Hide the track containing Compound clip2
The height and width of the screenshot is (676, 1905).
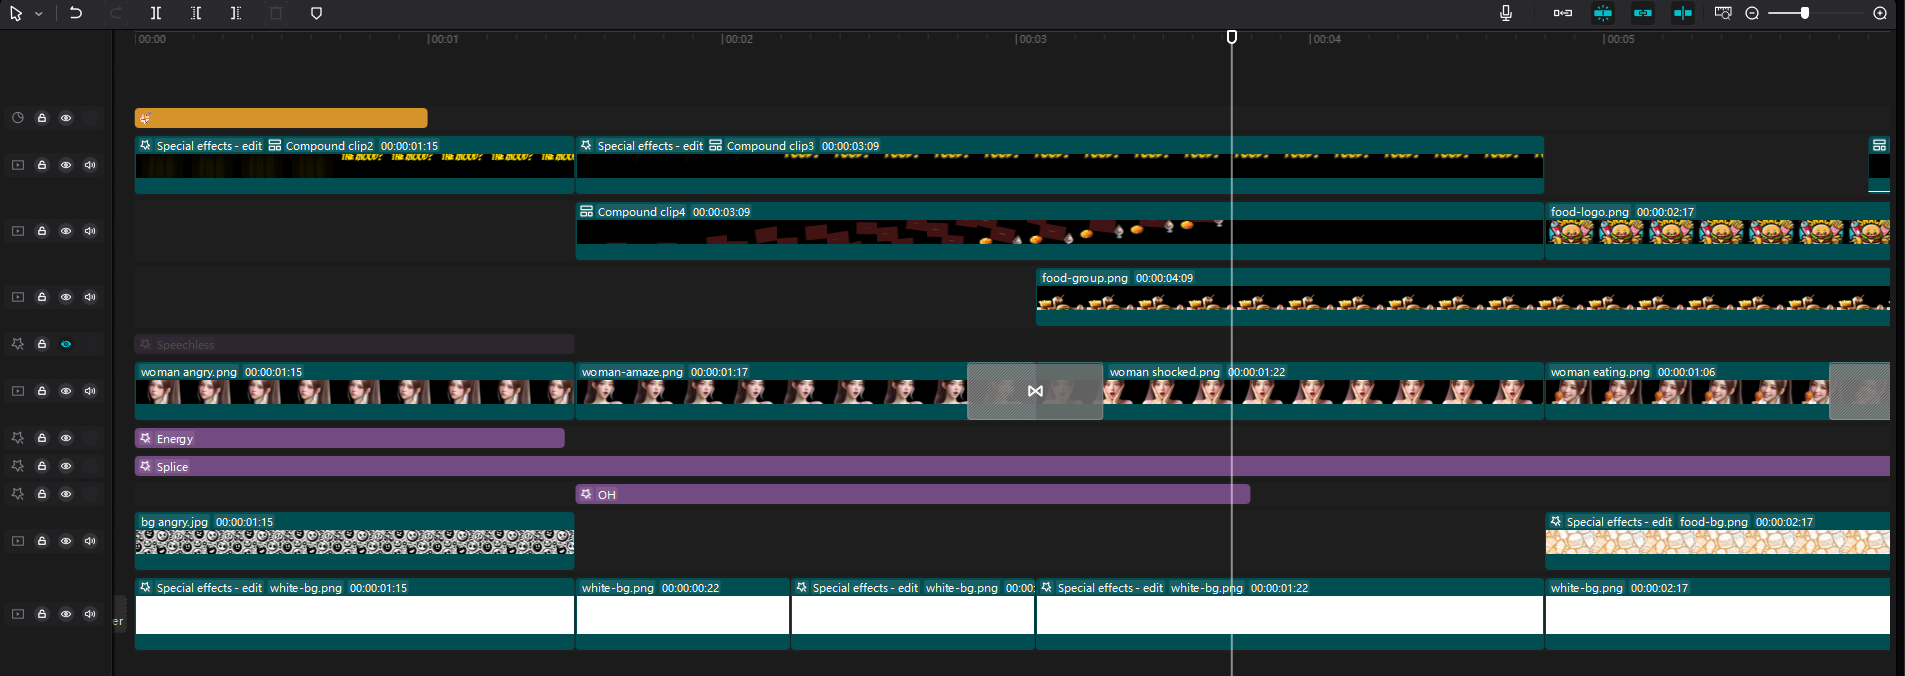coord(66,165)
